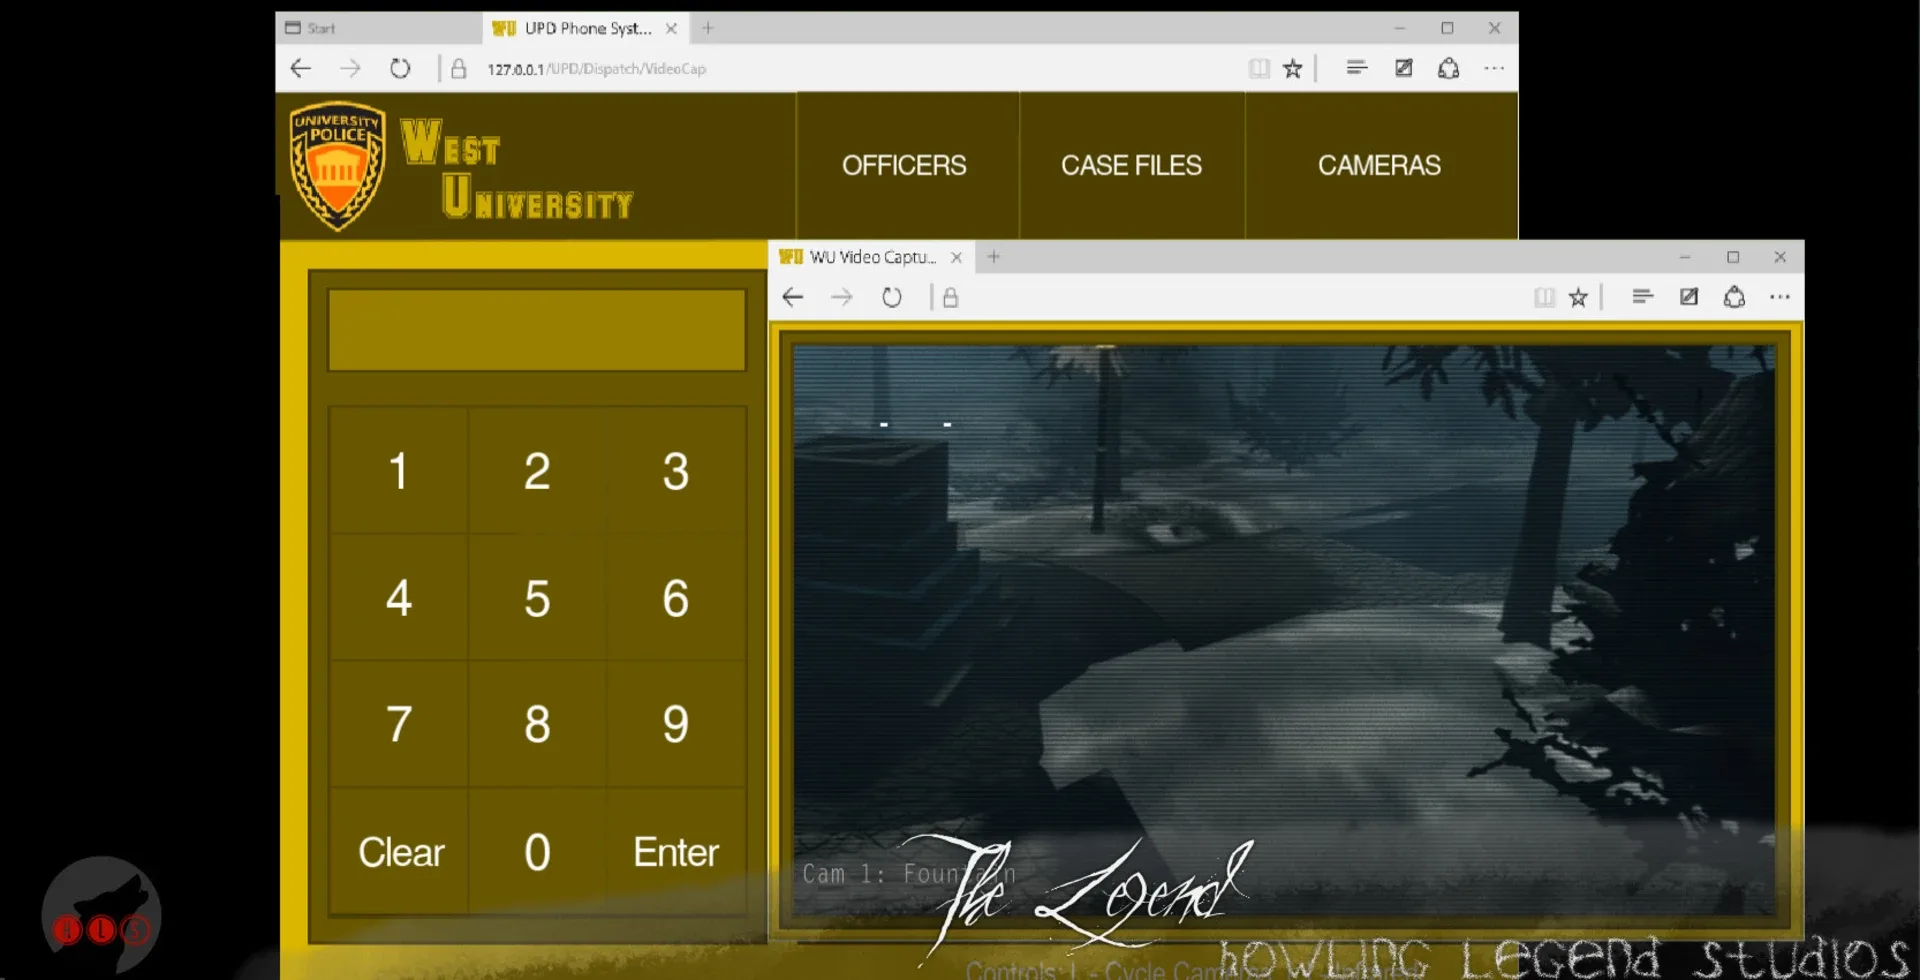
Task: Open a new tab in WU Video Capture window
Action: point(994,257)
